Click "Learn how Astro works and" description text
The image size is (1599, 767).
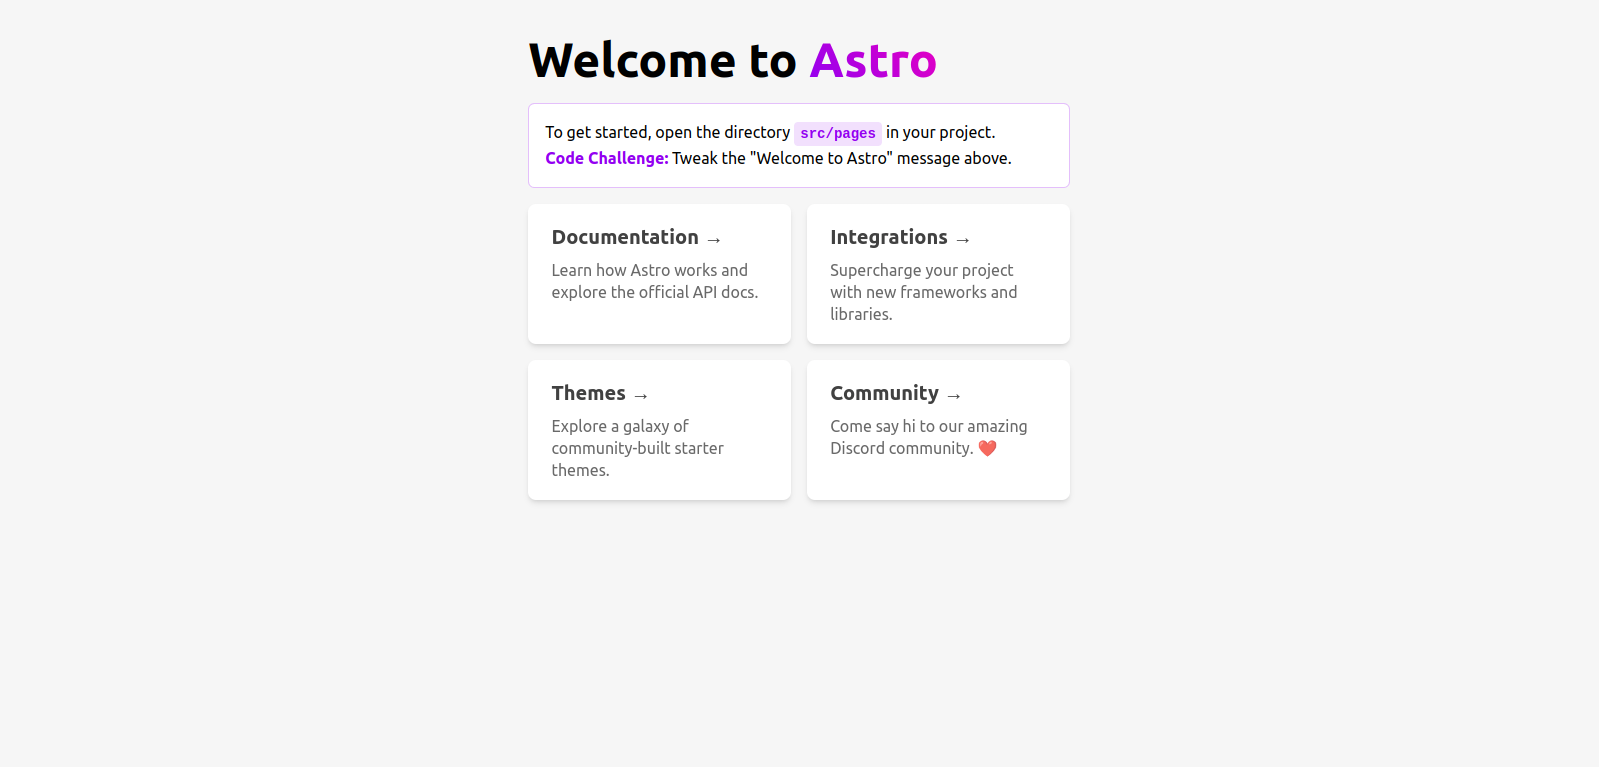click(x=650, y=270)
